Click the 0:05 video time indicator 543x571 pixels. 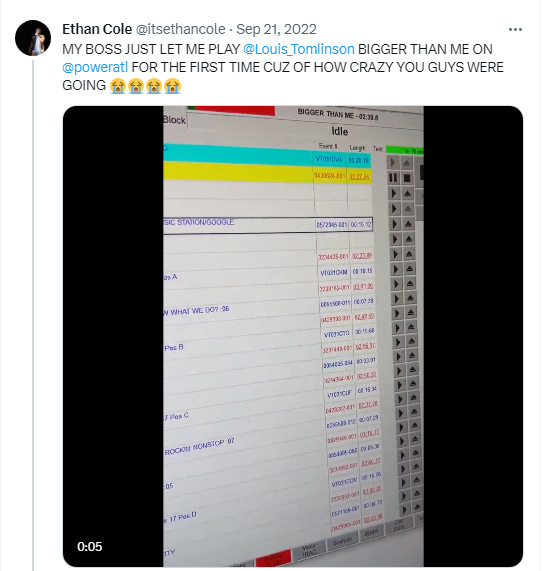pyautogui.click(x=90, y=547)
